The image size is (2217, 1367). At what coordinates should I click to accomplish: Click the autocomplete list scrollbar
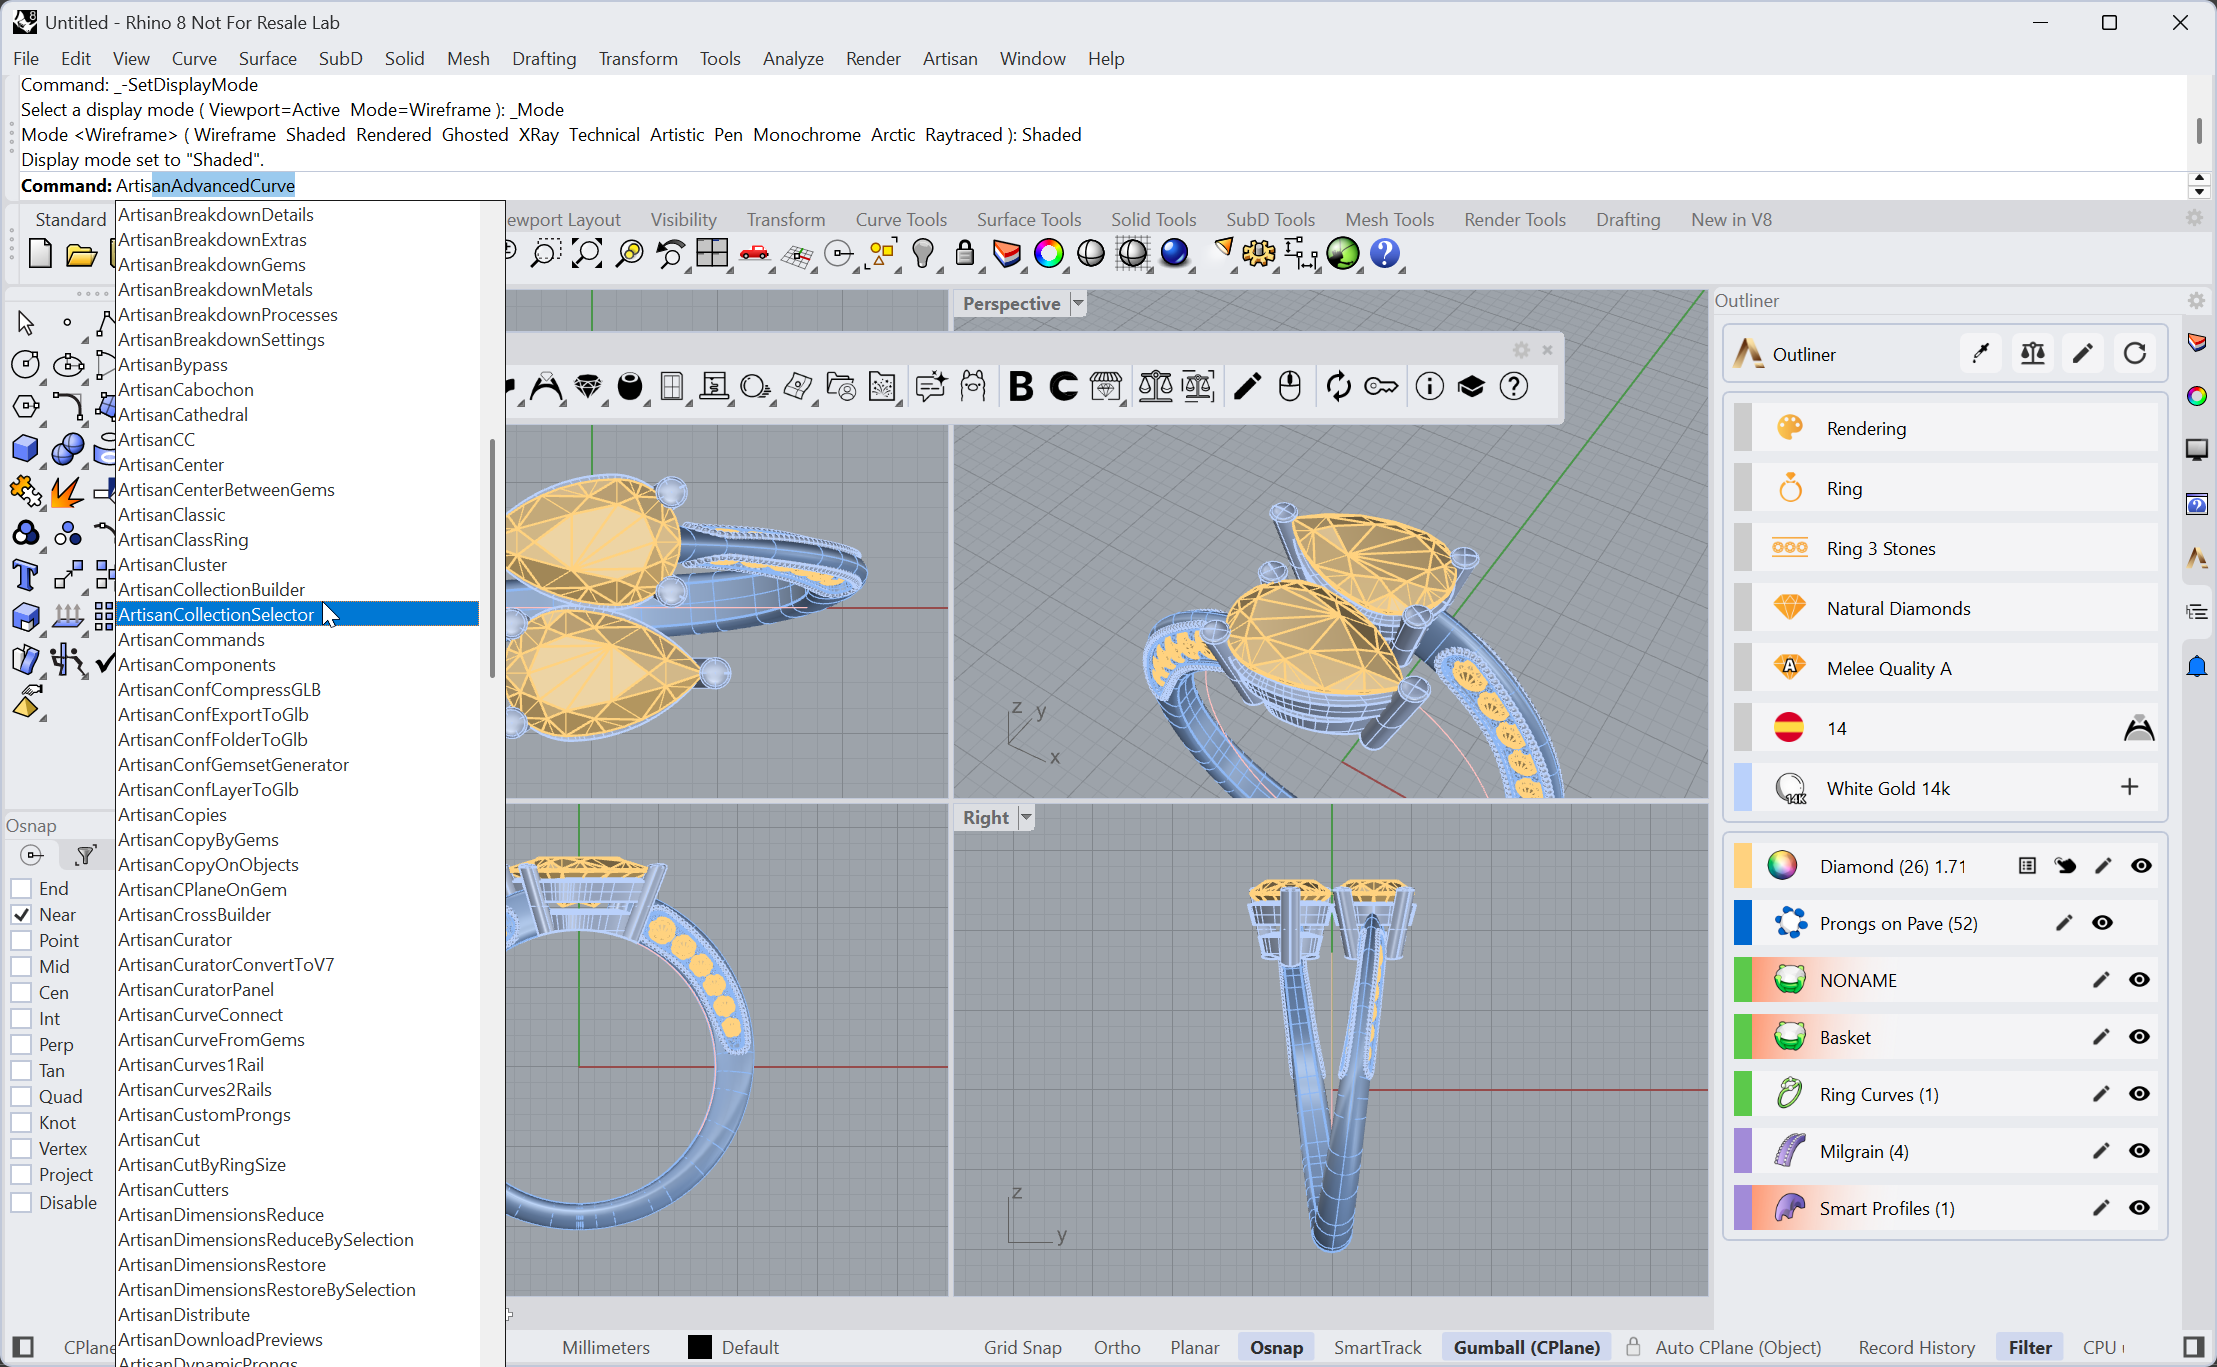pyautogui.click(x=492, y=558)
